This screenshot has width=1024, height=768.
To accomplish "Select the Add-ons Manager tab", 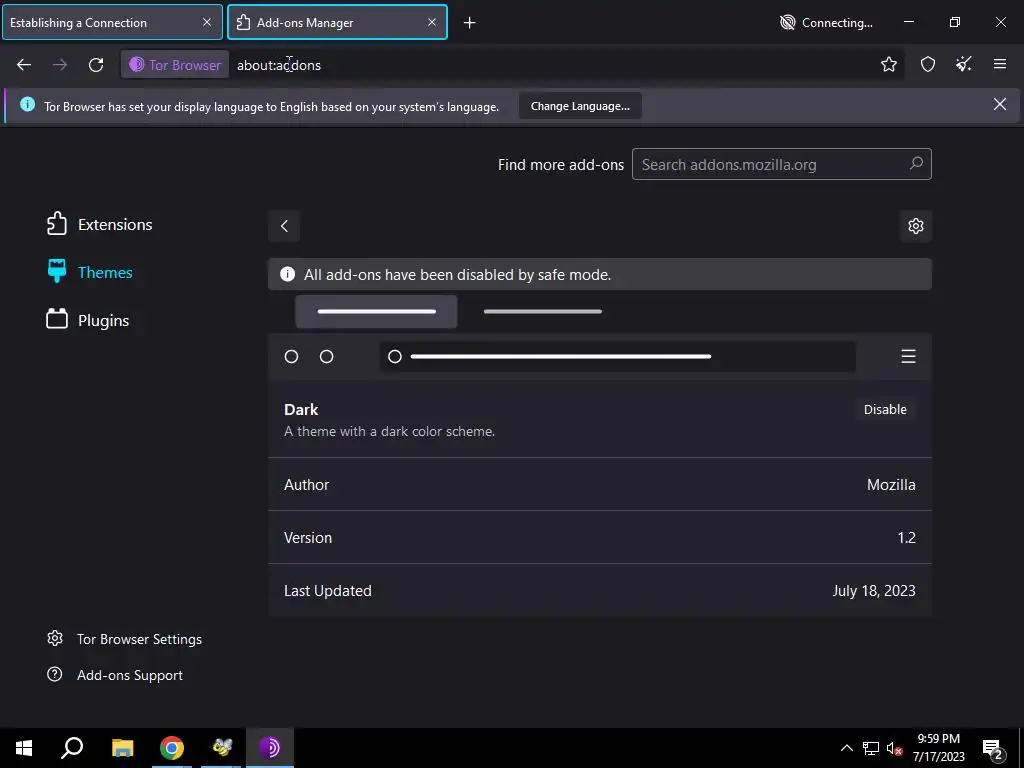I will click(x=337, y=22).
